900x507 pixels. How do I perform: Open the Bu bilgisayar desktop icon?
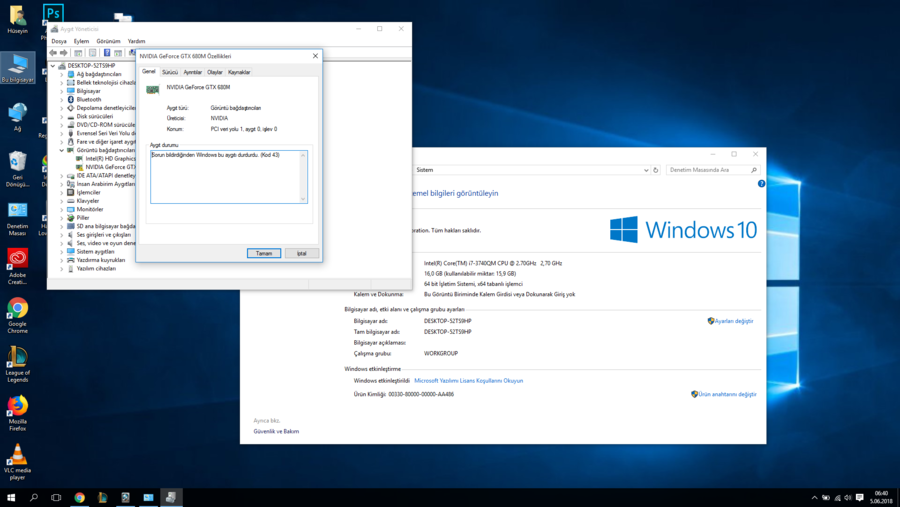[17, 65]
